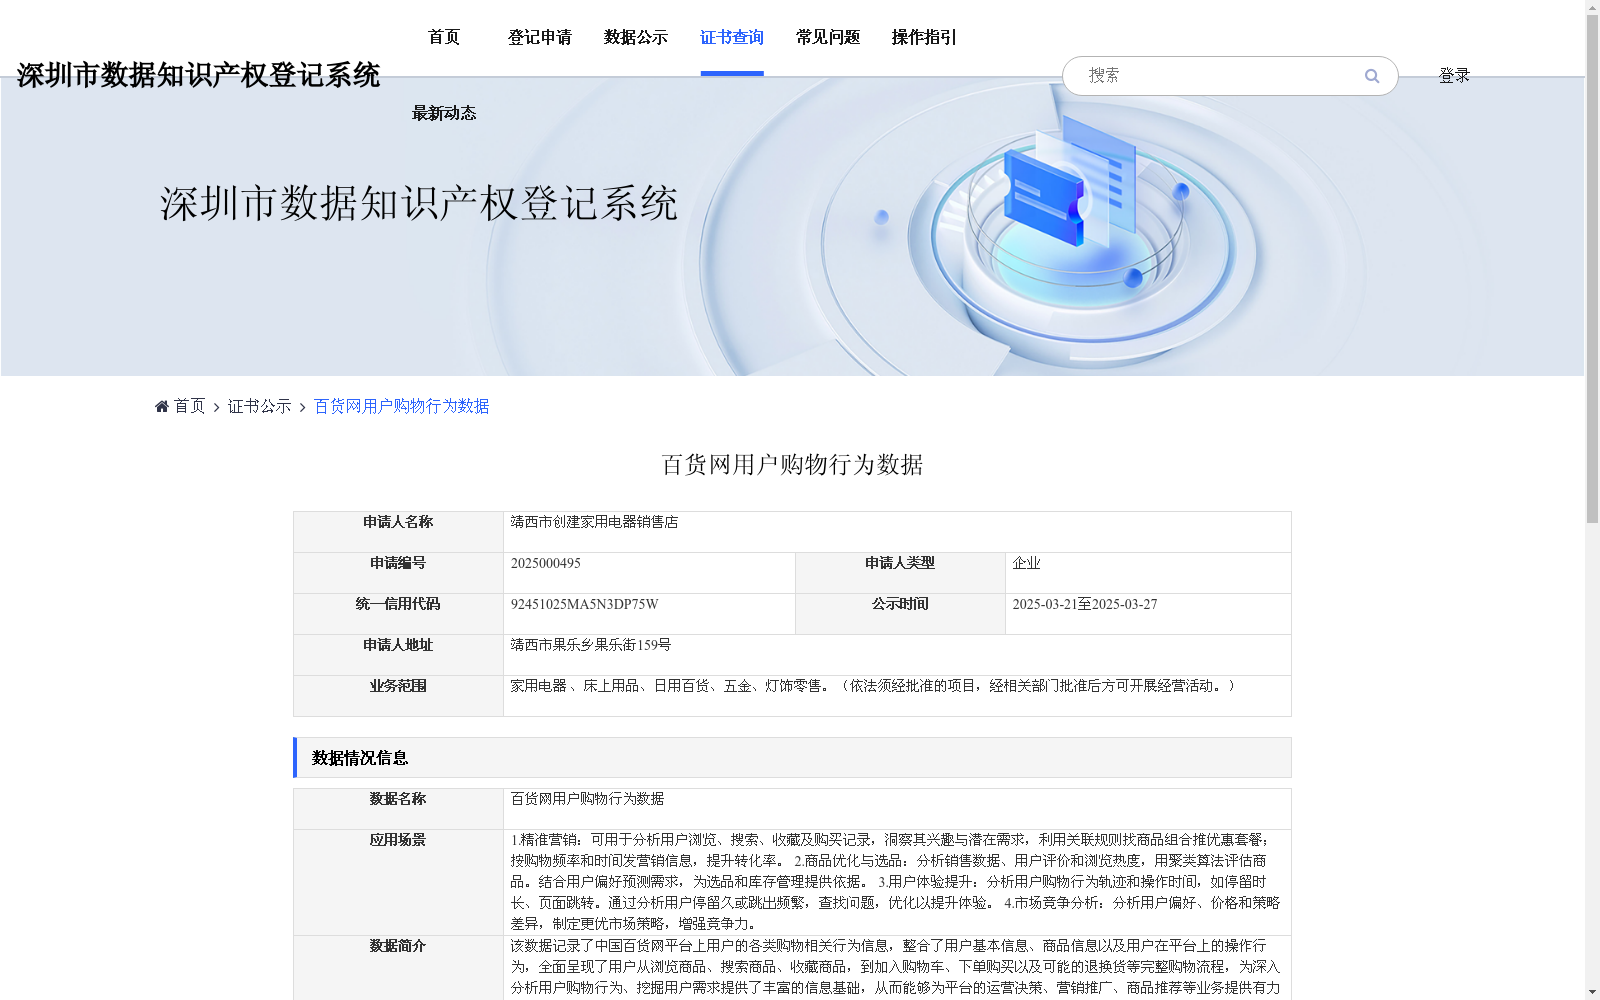
Task: Click the address 靖西市果乐乡果乐街159号
Action: (x=591, y=645)
